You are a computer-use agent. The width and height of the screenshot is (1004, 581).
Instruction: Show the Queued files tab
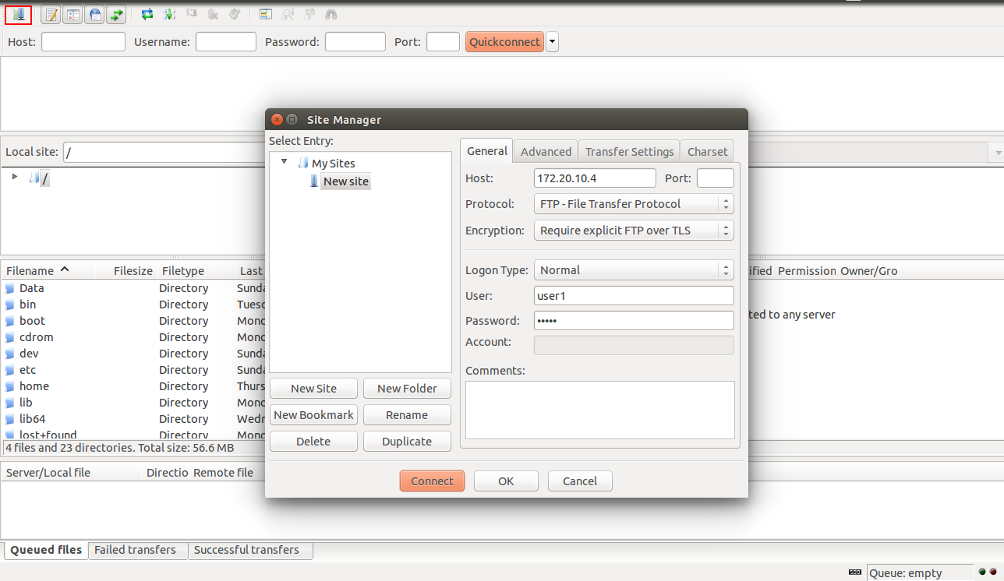[x=46, y=550]
